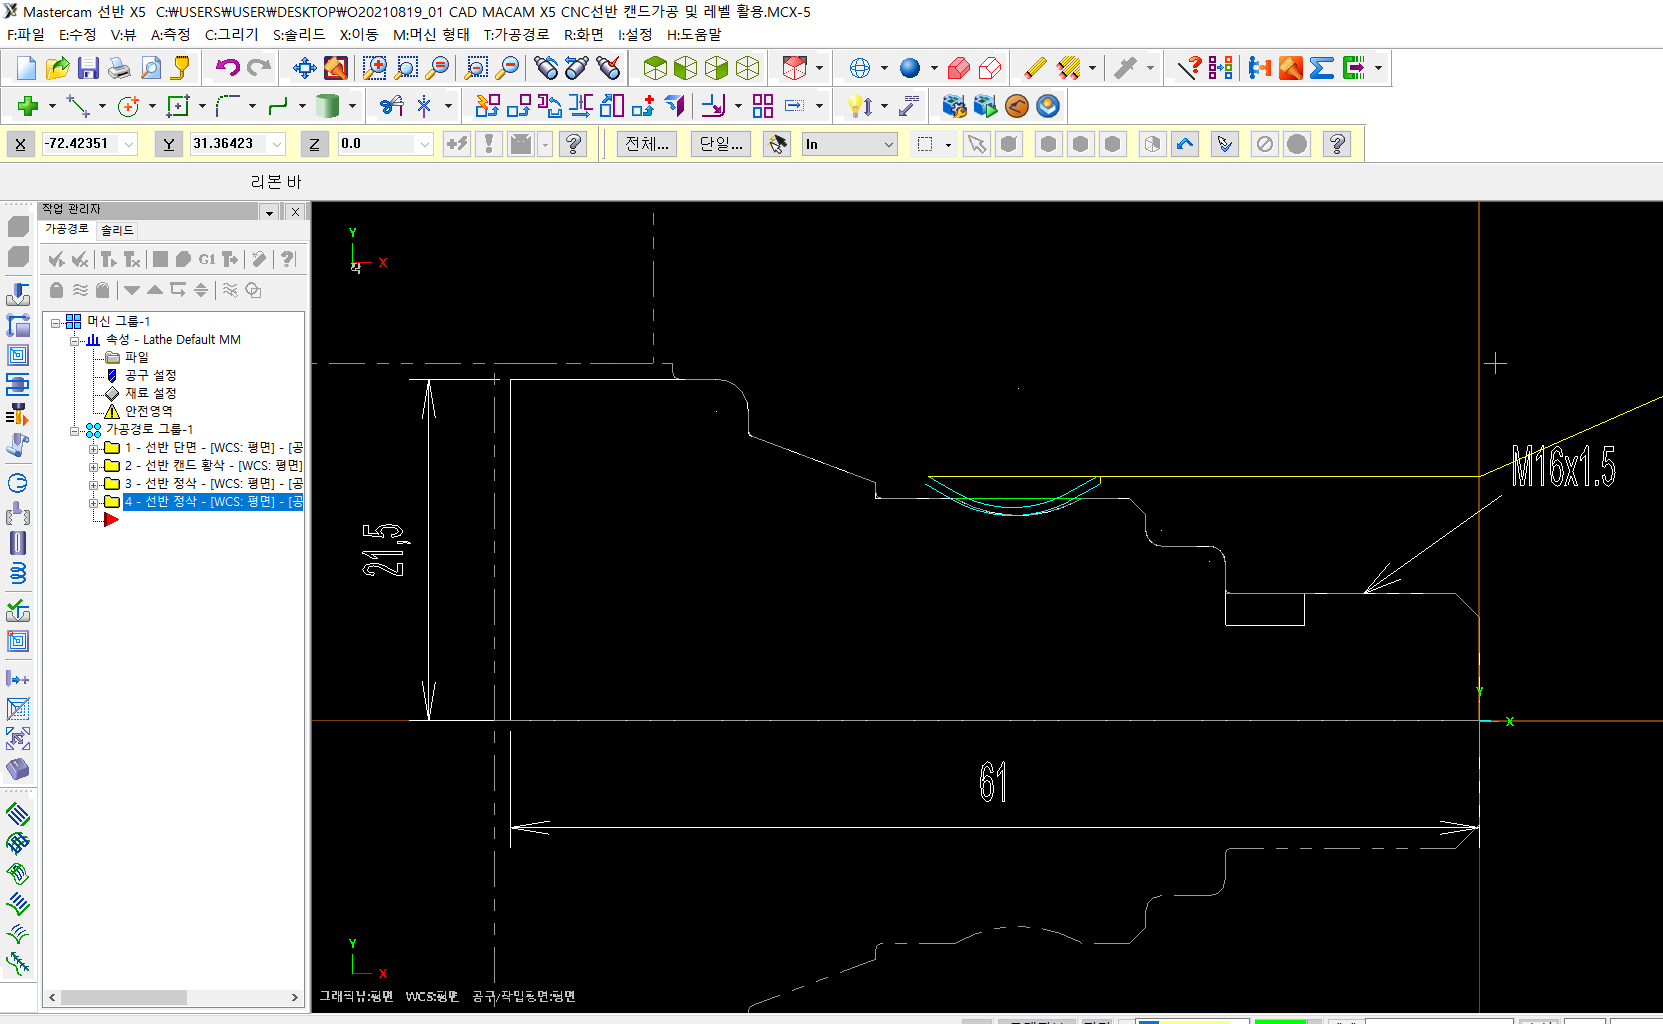Click the Y coordinate lock button
This screenshot has height=1024, width=1663.
(169, 144)
